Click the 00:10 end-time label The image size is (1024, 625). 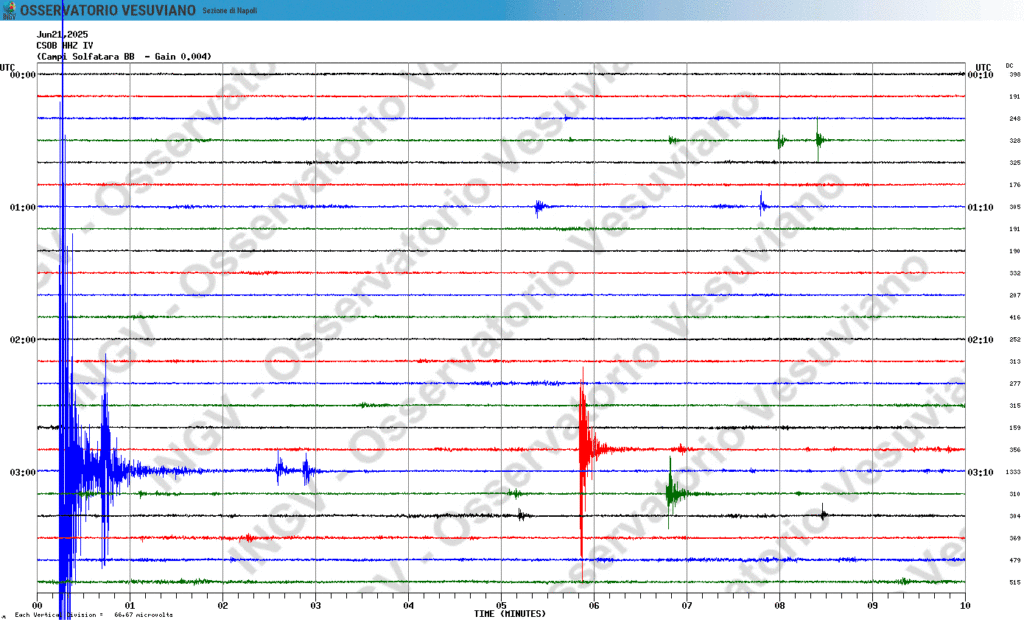pyautogui.click(x=980, y=75)
